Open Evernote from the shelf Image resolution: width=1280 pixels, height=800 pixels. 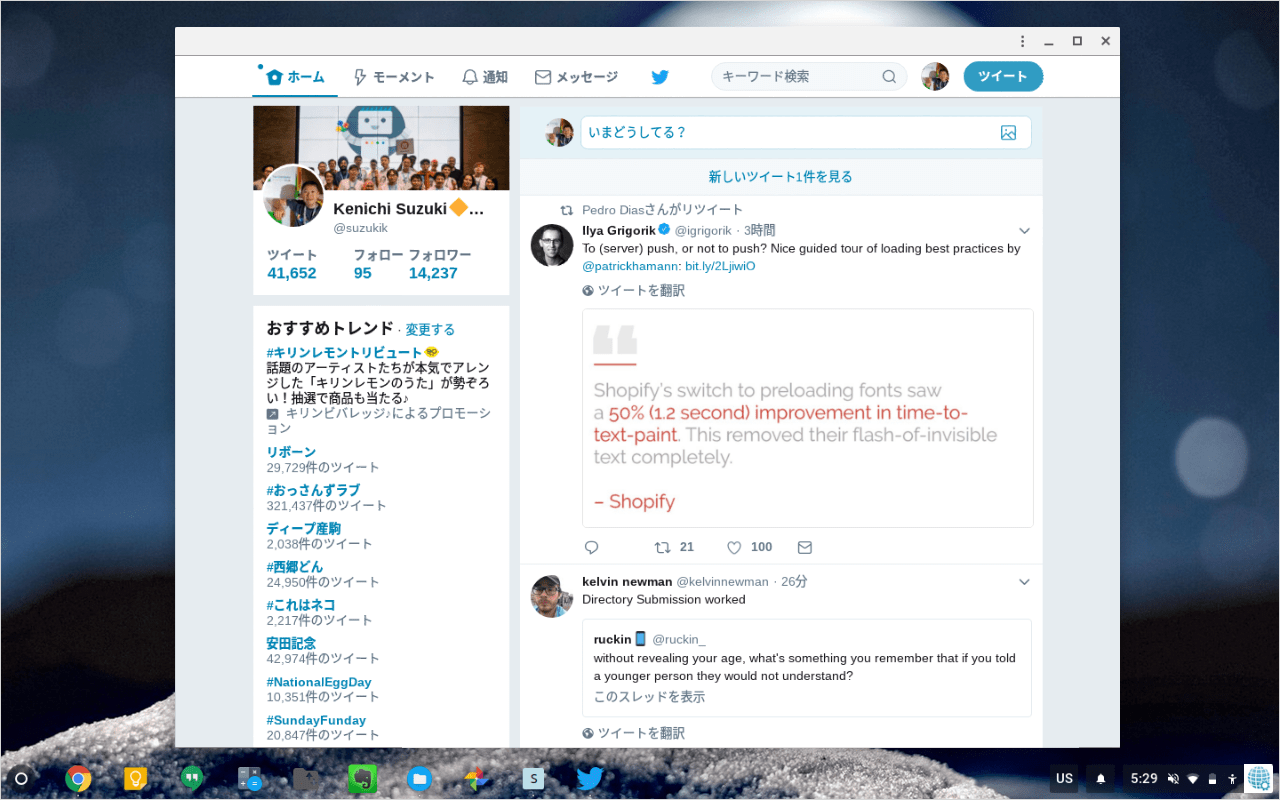click(x=362, y=778)
